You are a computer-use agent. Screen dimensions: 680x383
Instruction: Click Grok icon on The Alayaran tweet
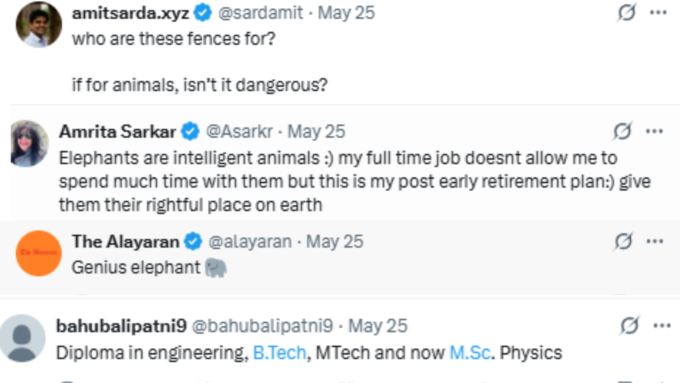[623, 241]
